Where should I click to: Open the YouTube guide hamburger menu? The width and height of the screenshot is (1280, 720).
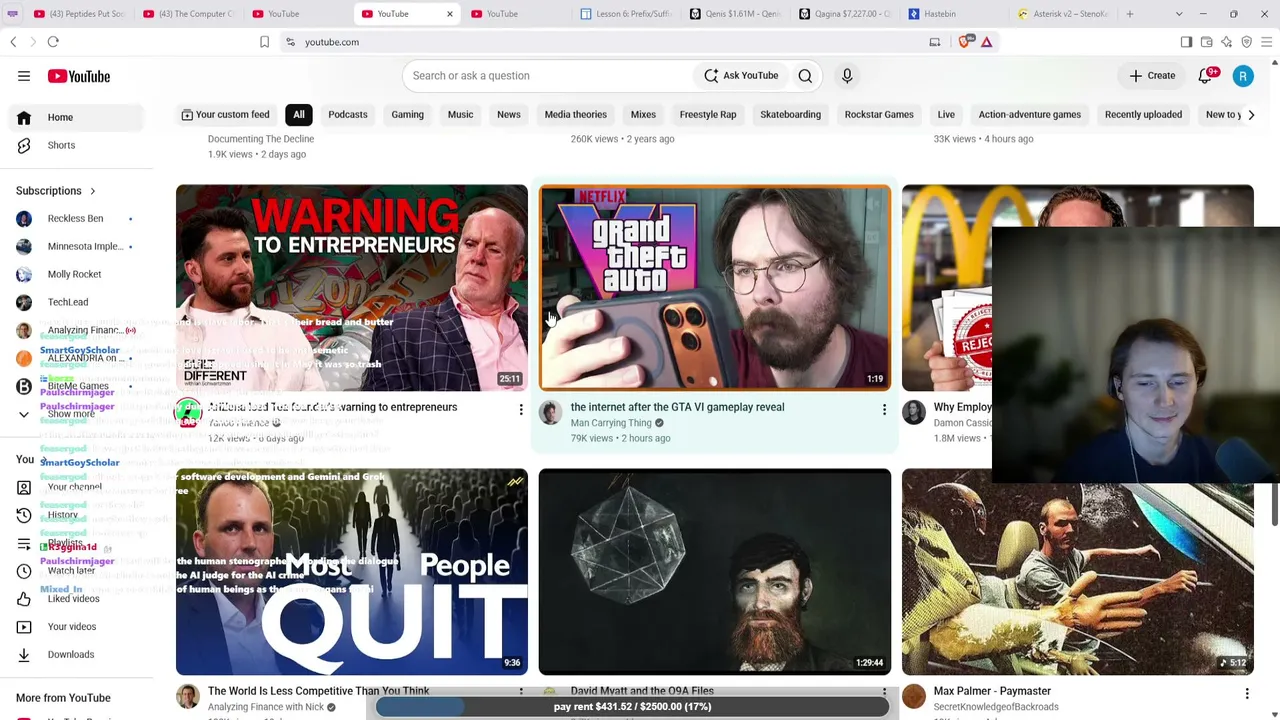24,76
